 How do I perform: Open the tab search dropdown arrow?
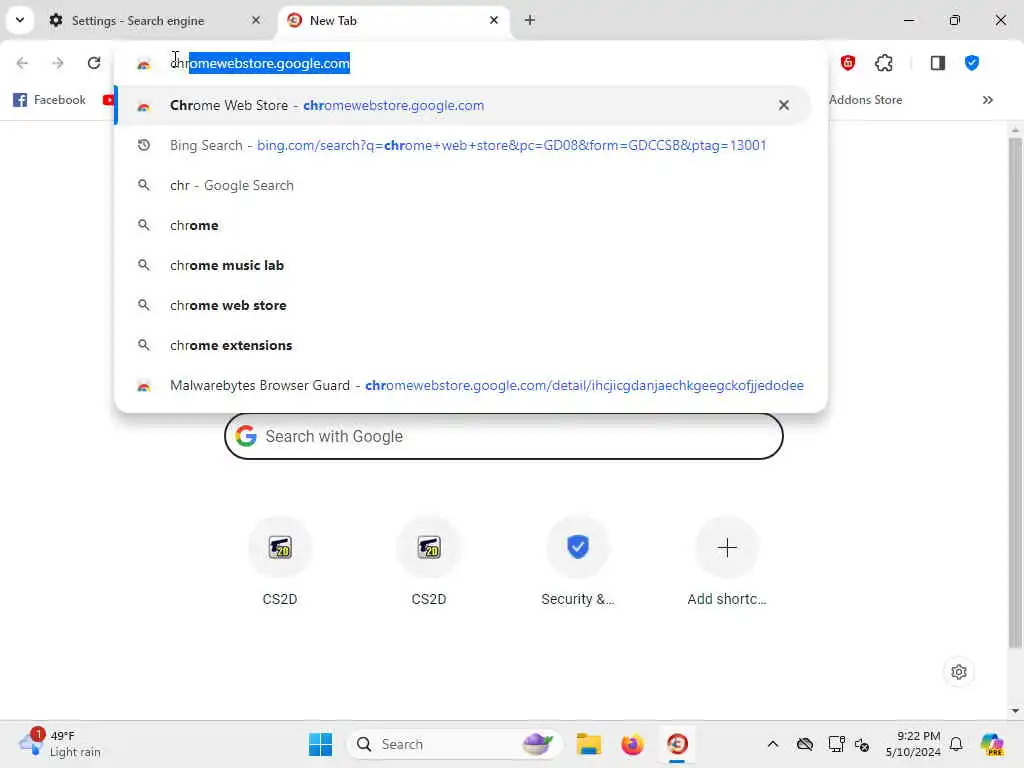pyautogui.click(x=20, y=20)
